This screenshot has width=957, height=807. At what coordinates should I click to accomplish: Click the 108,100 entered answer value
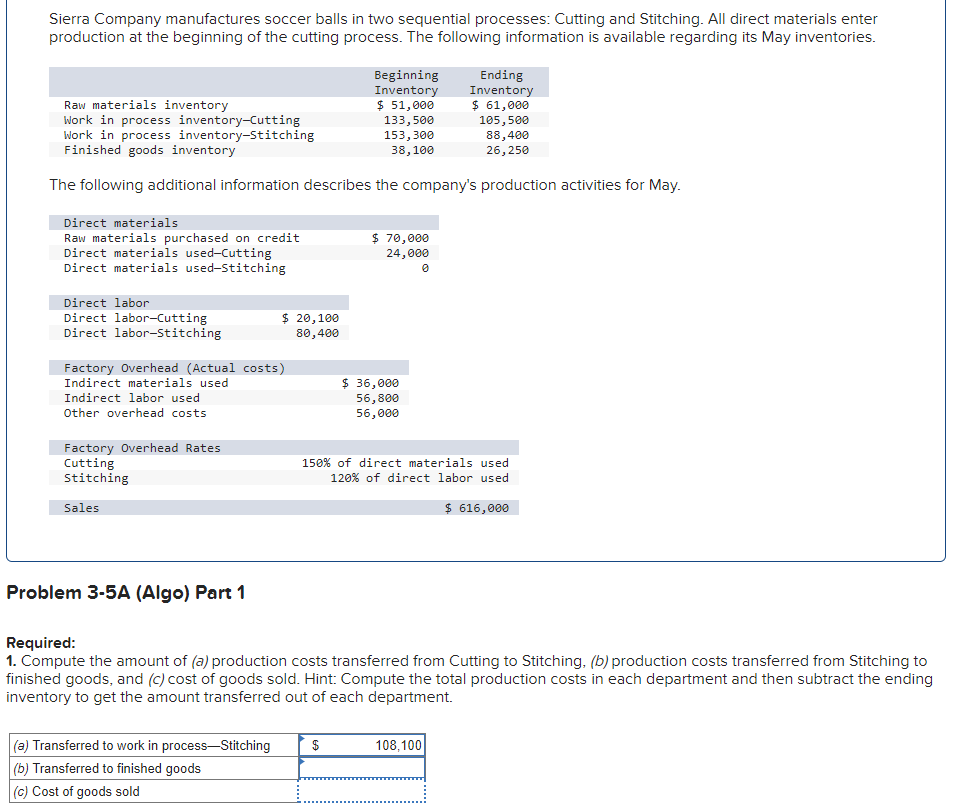point(398,745)
